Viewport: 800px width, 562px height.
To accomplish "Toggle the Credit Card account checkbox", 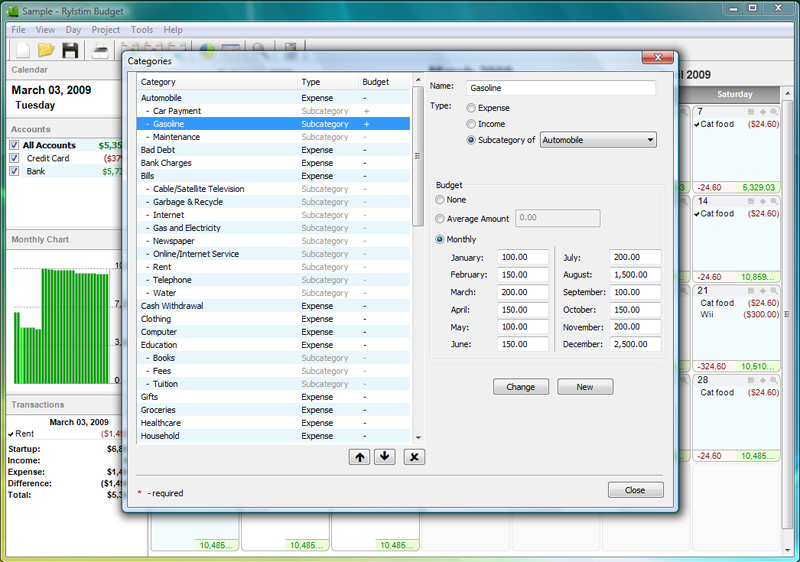I will pos(14,158).
